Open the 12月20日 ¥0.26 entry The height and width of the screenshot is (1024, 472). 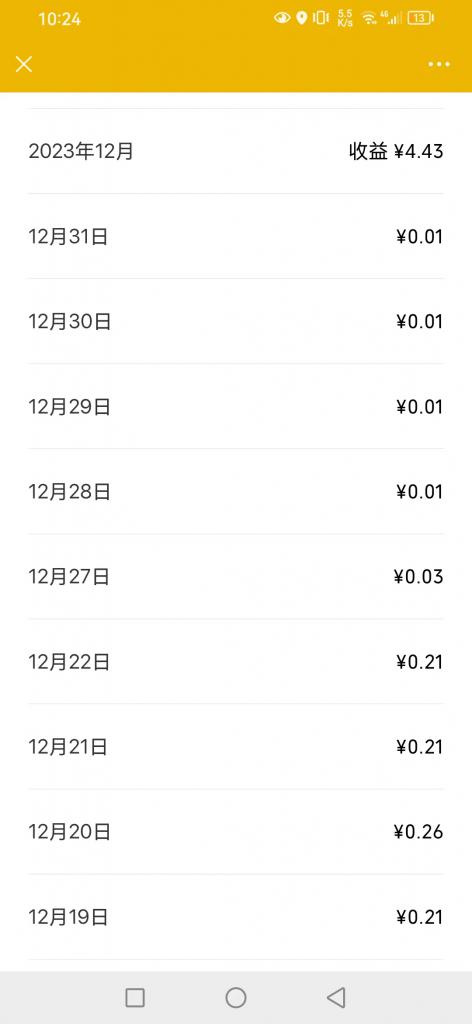[236, 831]
